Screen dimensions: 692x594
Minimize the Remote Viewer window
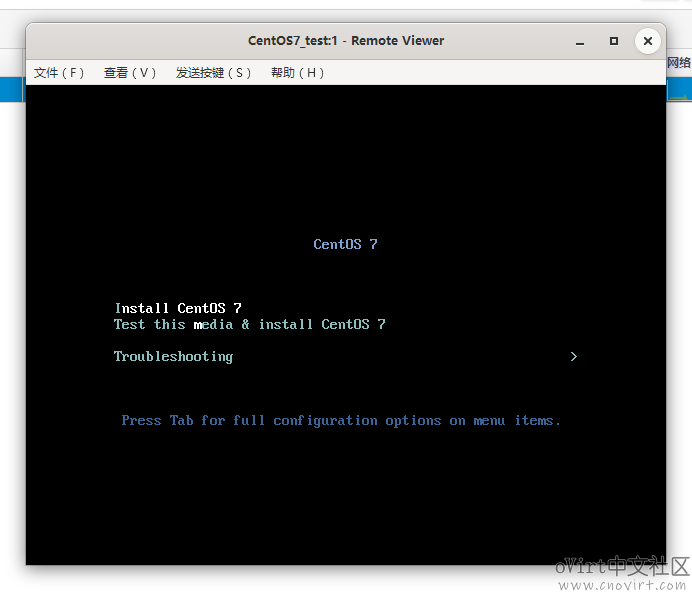click(580, 41)
